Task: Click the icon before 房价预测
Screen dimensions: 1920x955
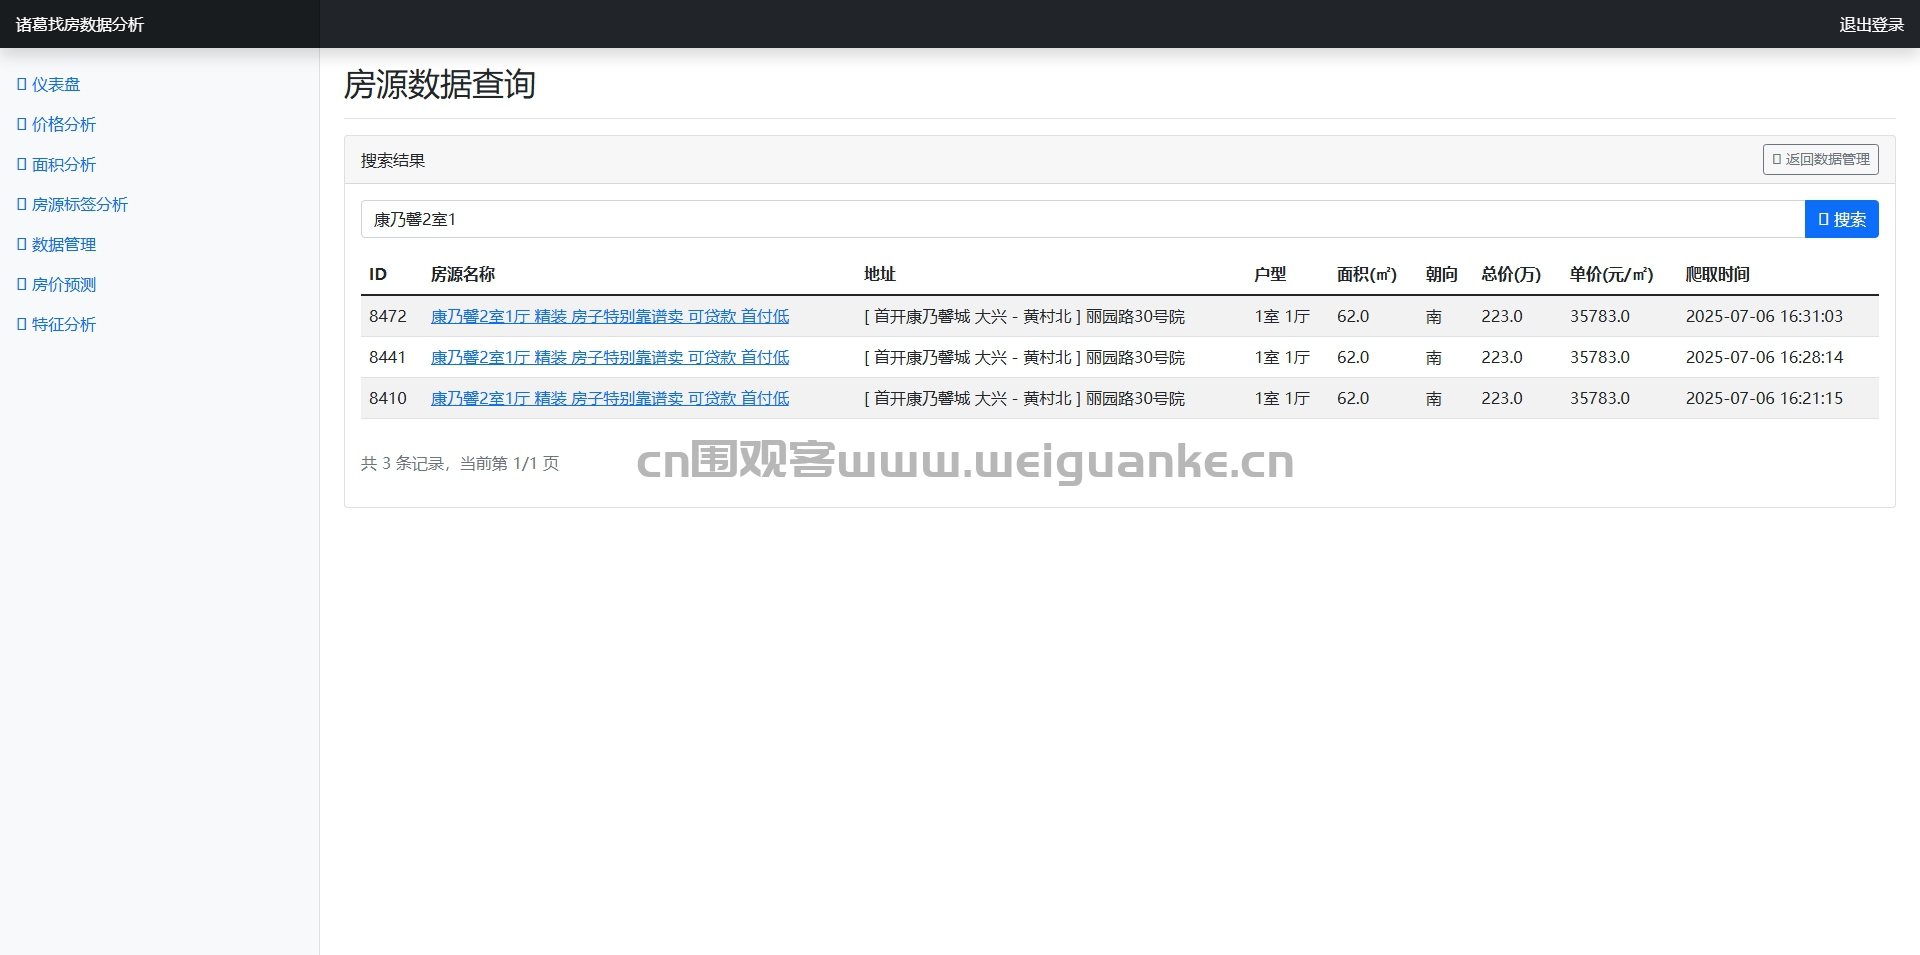Action: click(x=22, y=285)
